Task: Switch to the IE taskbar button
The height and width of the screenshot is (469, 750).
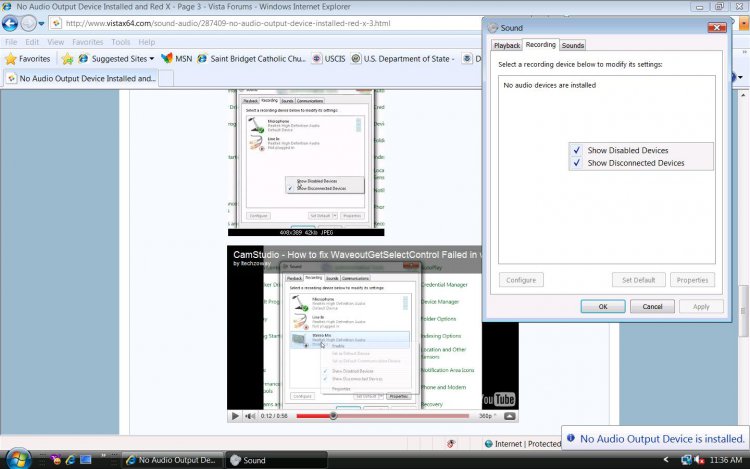Action: (172, 460)
